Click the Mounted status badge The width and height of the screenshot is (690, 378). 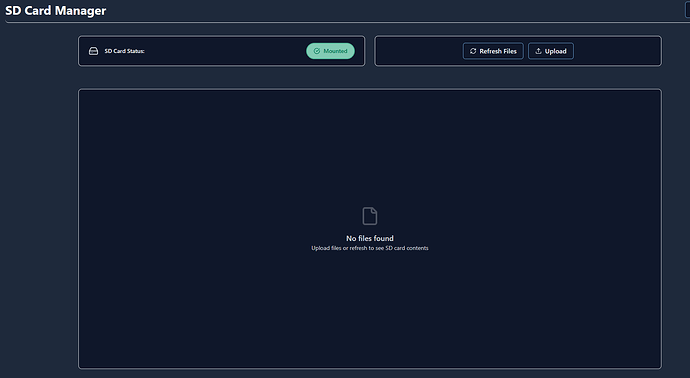tap(330, 51)
